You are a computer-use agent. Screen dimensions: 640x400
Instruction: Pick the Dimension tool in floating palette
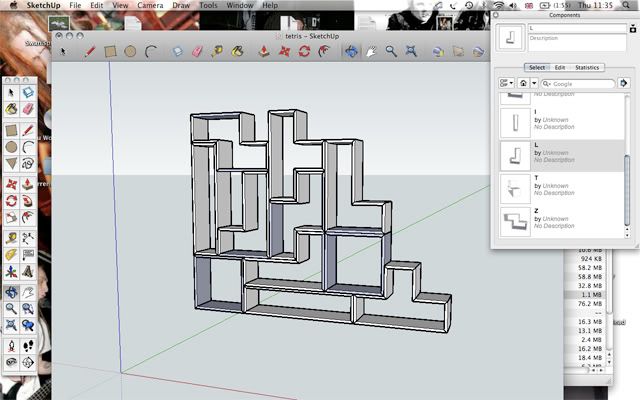[28, 238]
